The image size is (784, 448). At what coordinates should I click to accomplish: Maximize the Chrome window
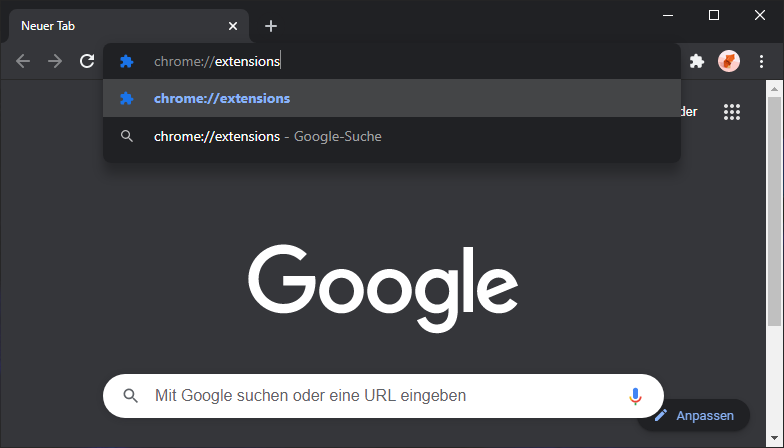[x=714, y=15]
